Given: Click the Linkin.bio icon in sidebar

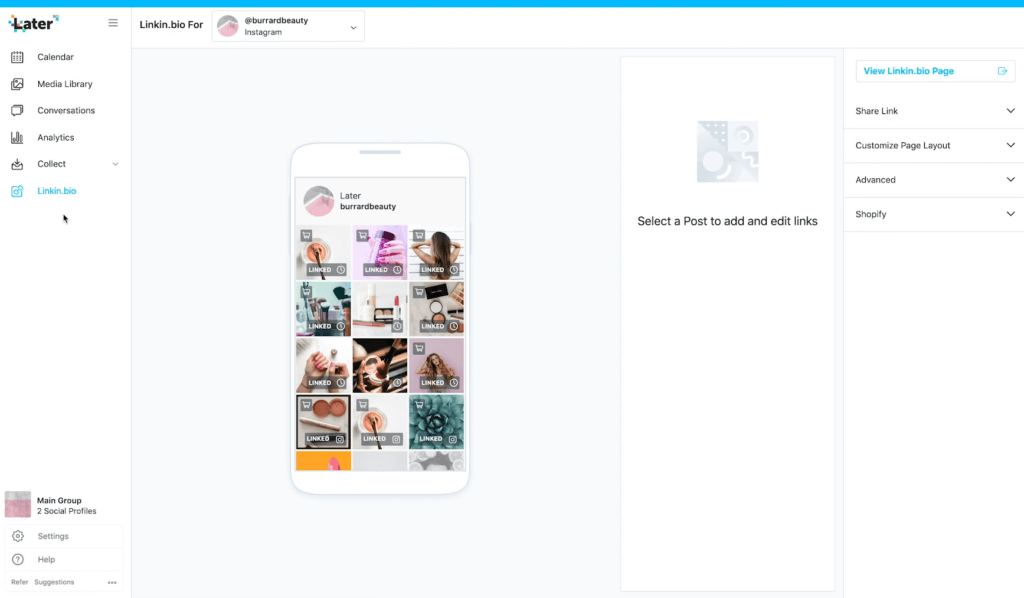Looking at the screenshot, I should 17,191.
